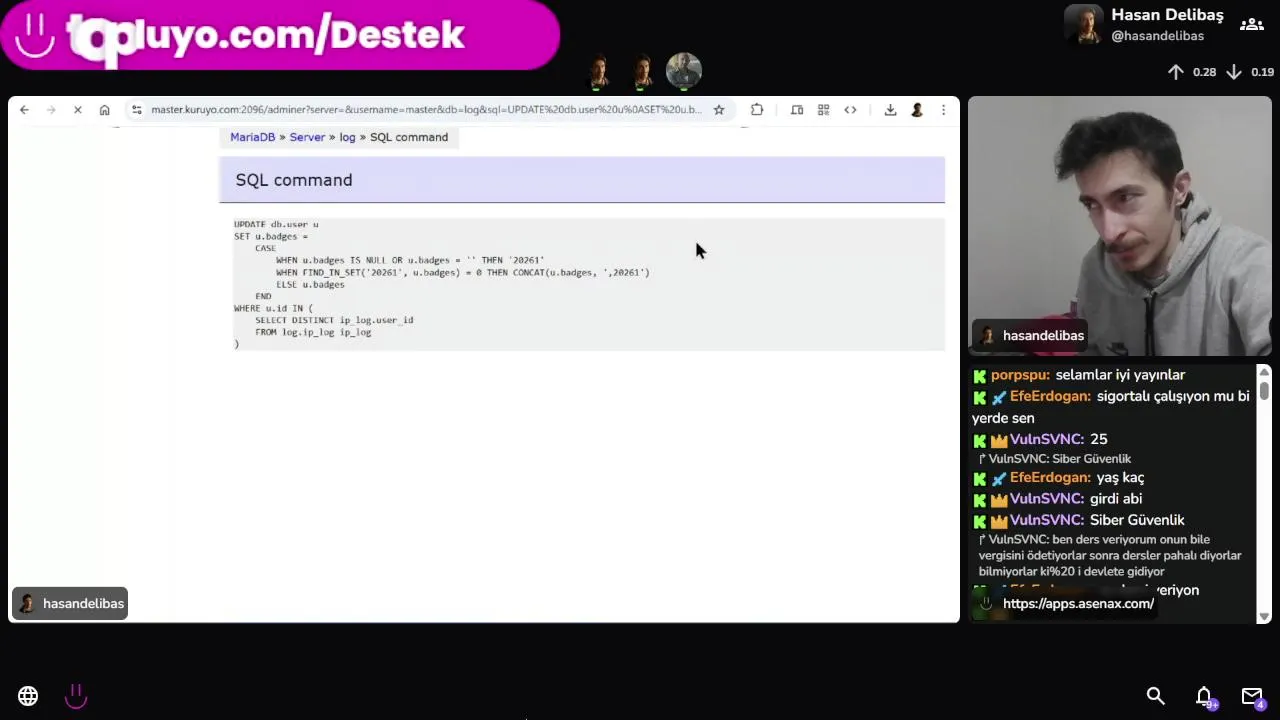Click the SQL command heading
This screenshot has width=1280, height=720.
(x=294, y=180)
